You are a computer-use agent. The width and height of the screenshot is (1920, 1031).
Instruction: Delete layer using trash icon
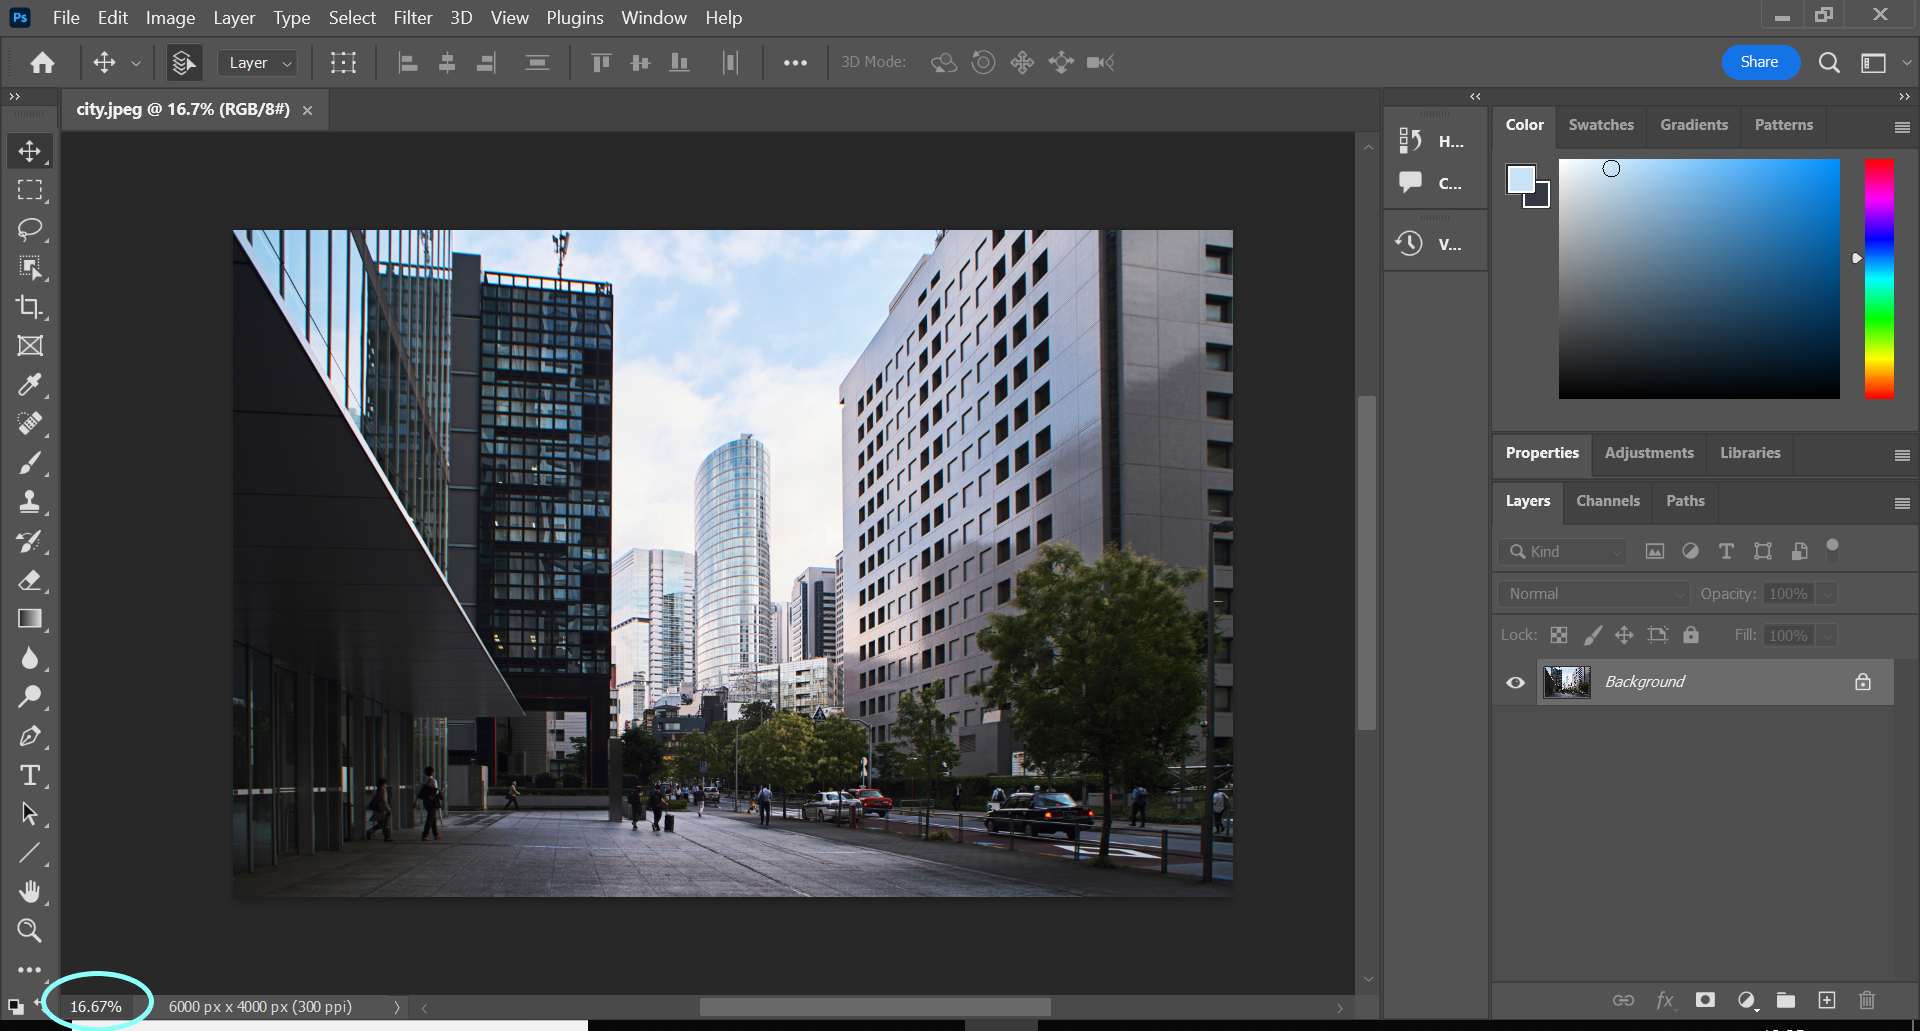point(1866,1000)
